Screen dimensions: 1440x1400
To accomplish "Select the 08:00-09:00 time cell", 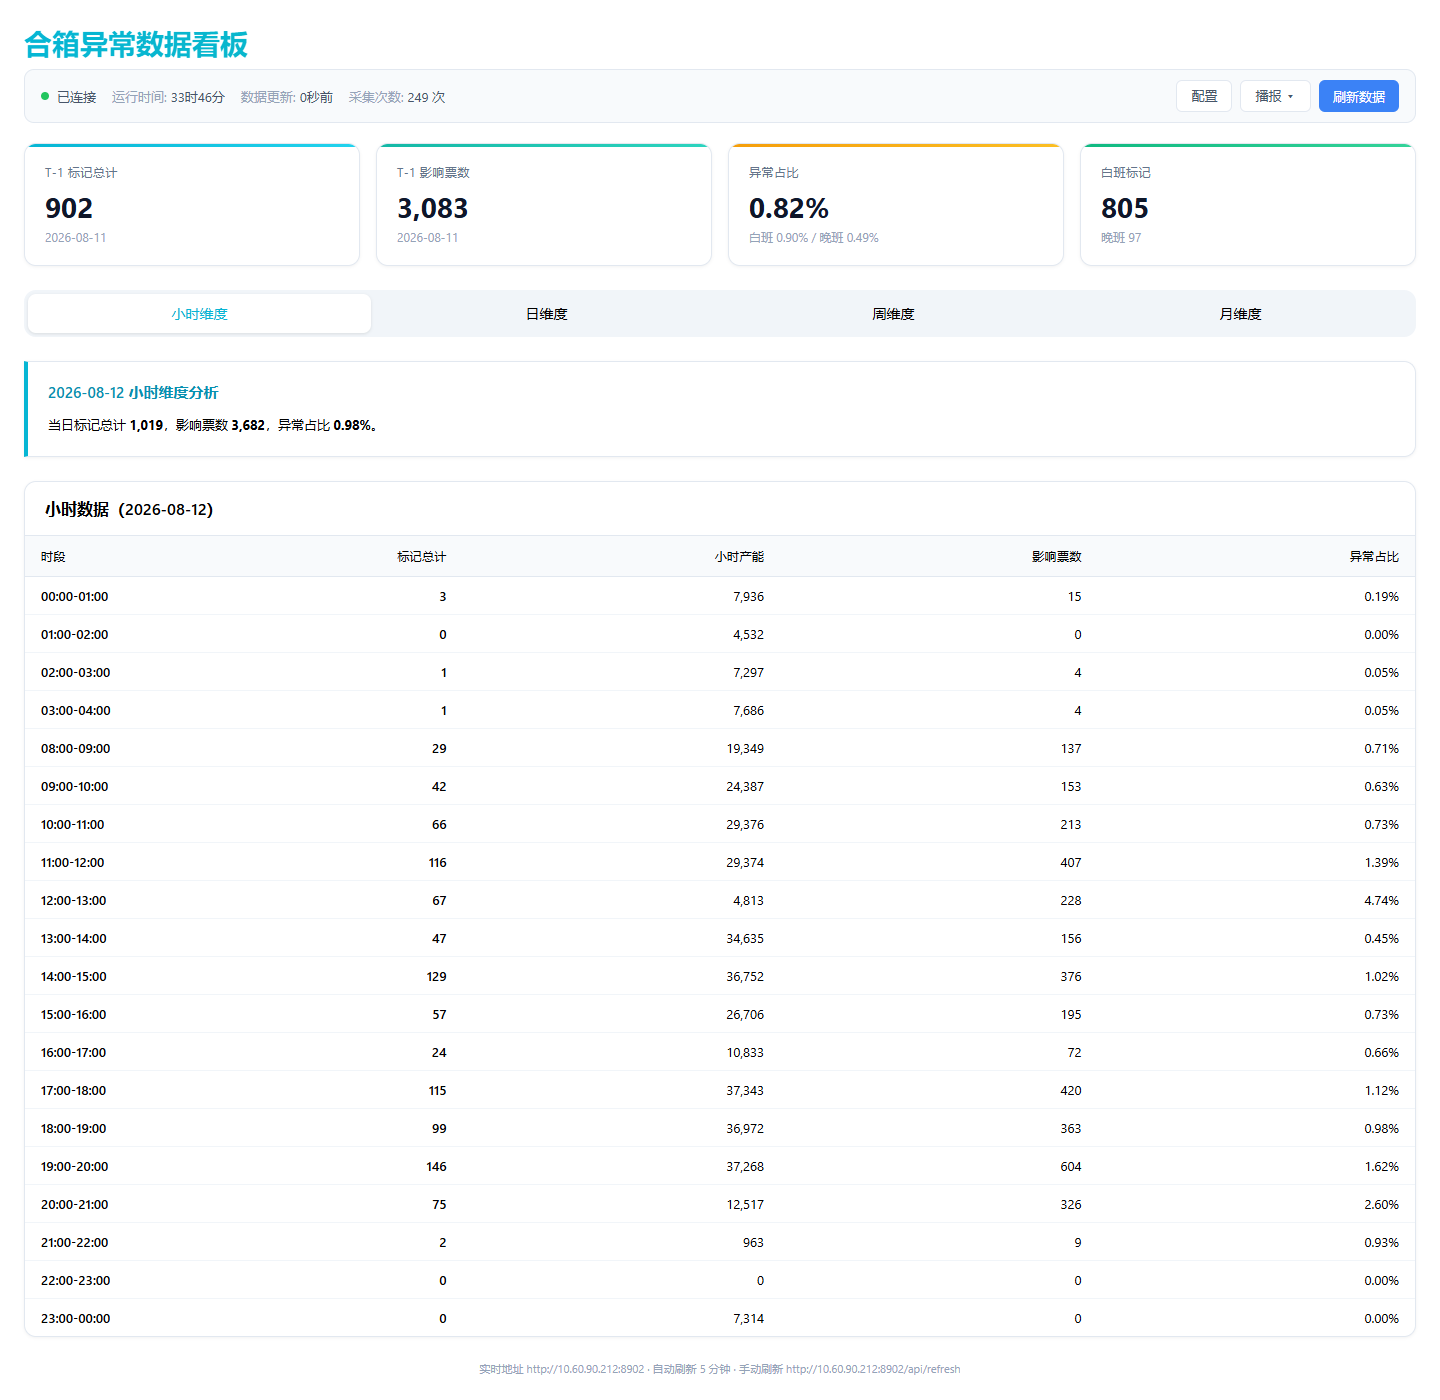I will pyautogui.click(x=76, y=749).
